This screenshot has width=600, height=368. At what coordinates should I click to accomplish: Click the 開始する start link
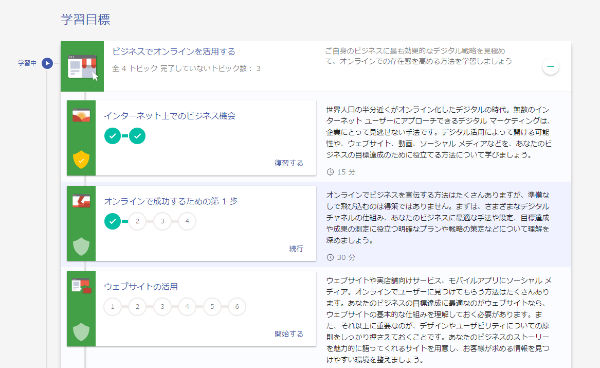[x=289, y=334]
